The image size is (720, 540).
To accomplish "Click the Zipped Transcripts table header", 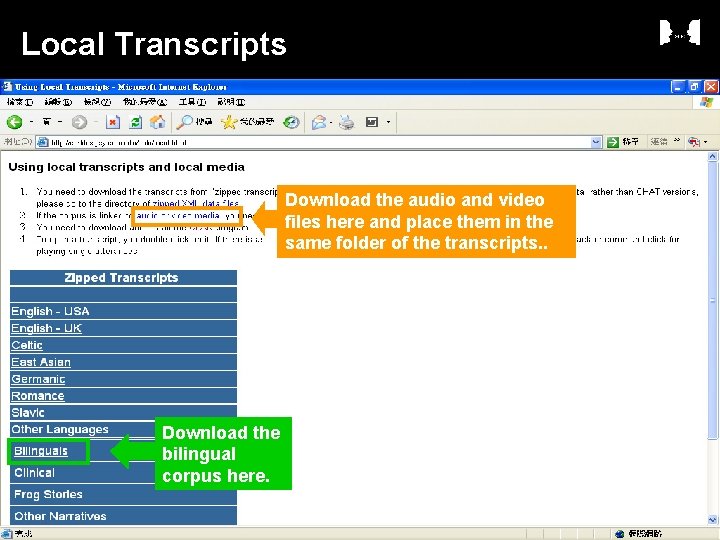I will click(x=123, y=278).
